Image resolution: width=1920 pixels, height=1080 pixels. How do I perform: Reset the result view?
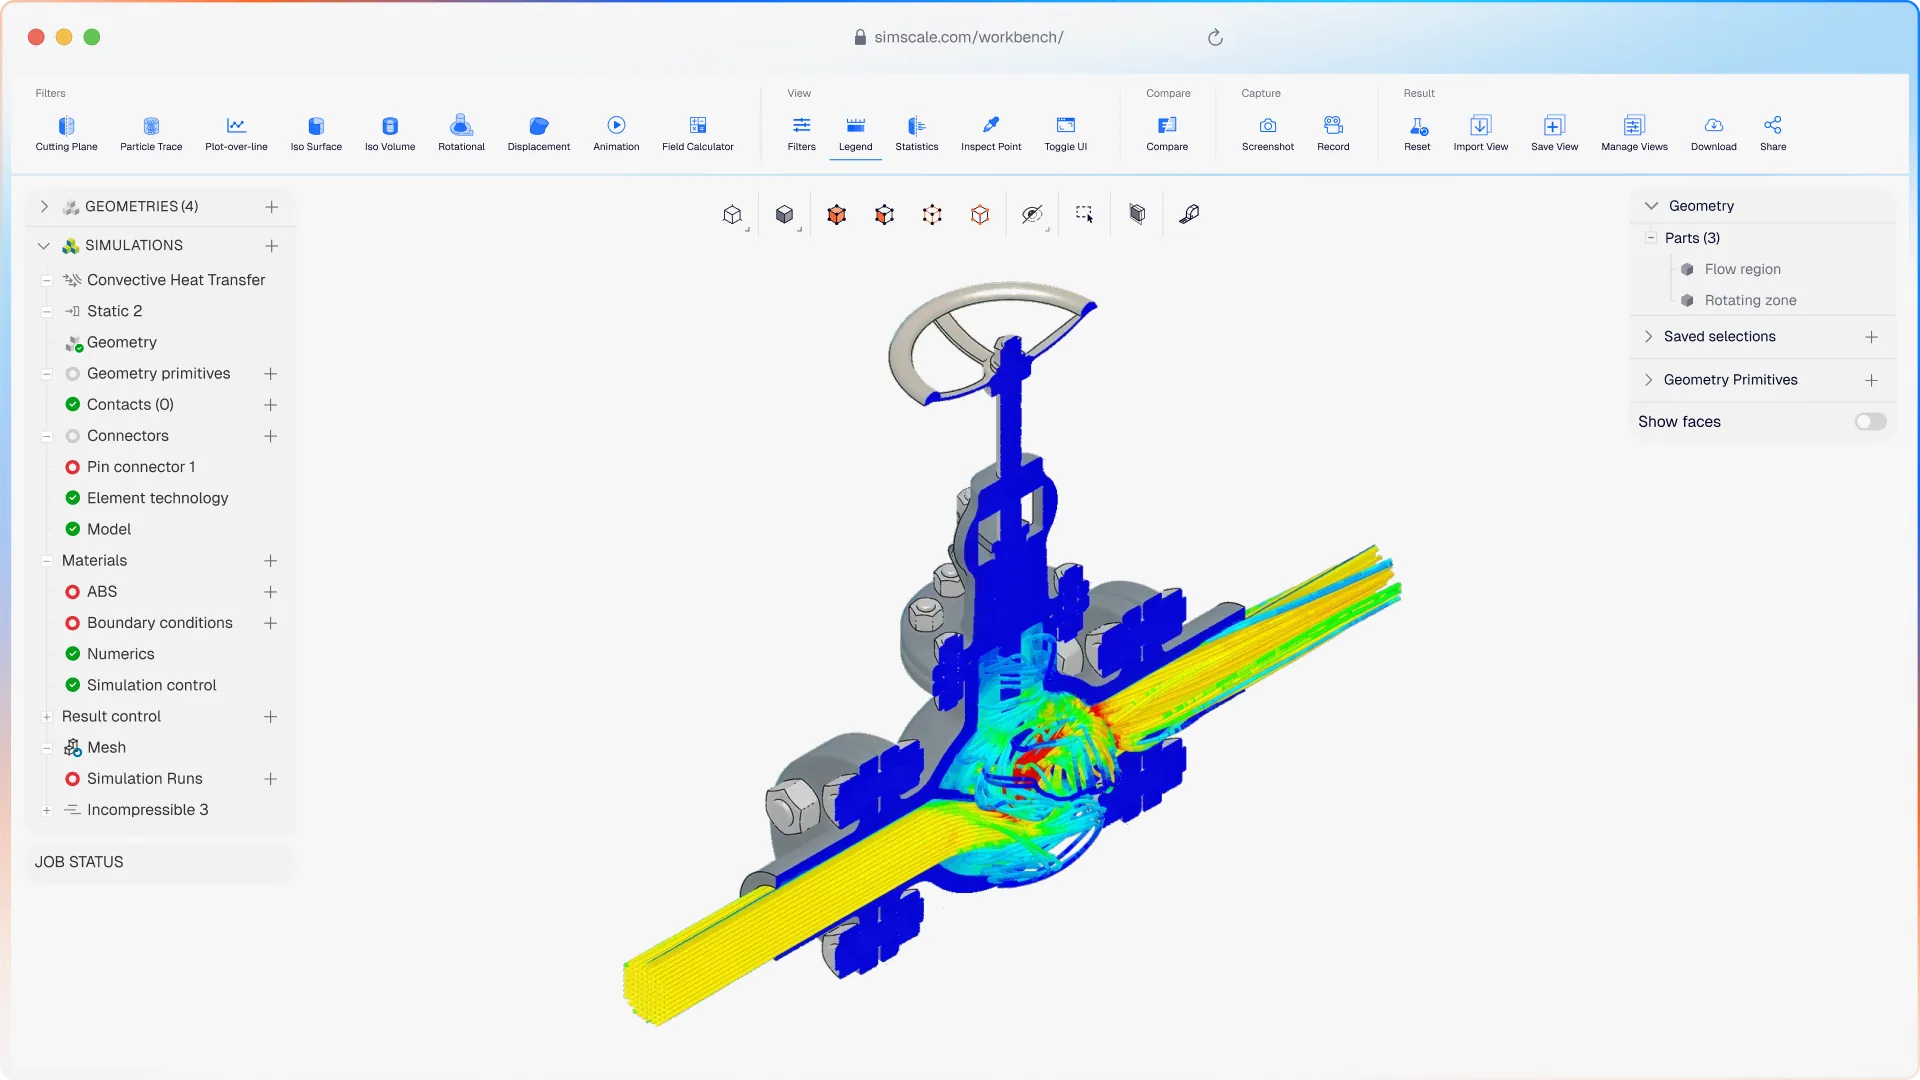[1417, 134]
